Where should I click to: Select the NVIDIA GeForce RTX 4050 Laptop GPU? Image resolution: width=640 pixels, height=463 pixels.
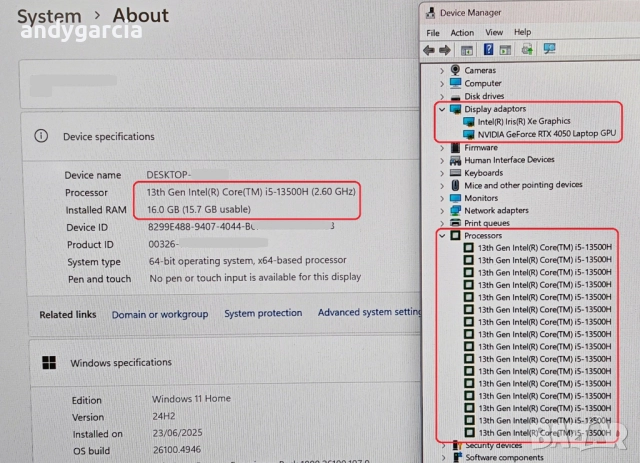[x=545, y=134]
